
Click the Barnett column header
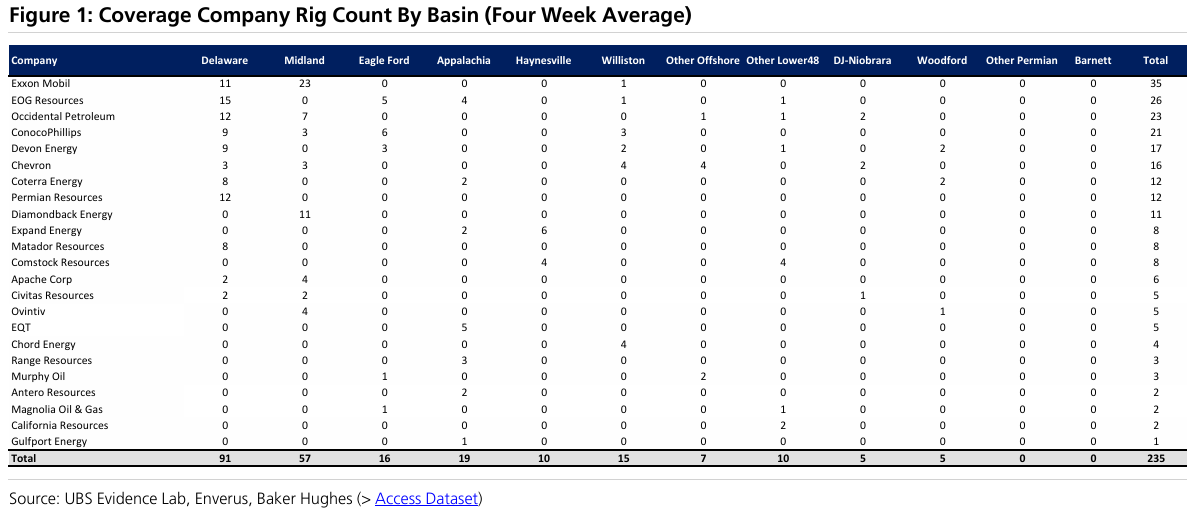pyautogui.click(x=1093, y=61)
